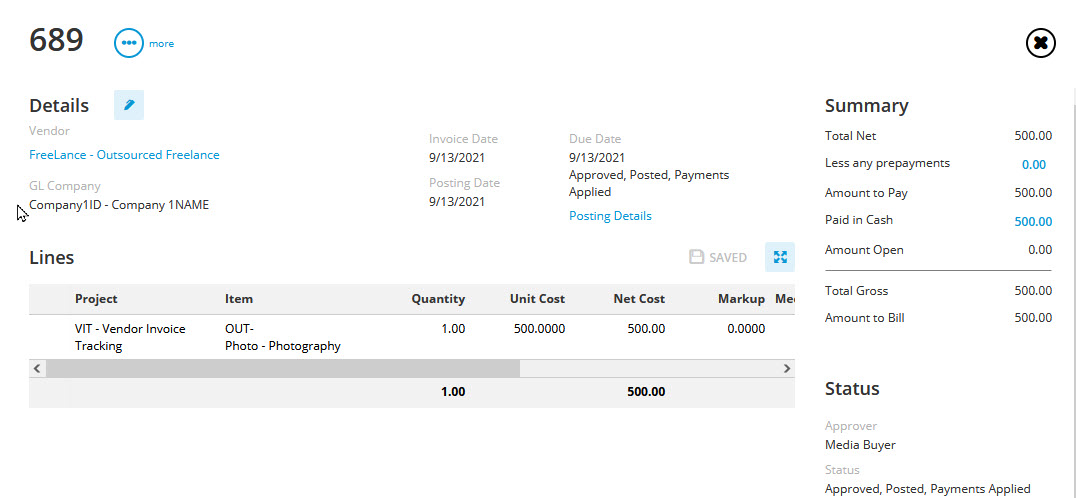Click the SAVED disk button

(718, 257)
